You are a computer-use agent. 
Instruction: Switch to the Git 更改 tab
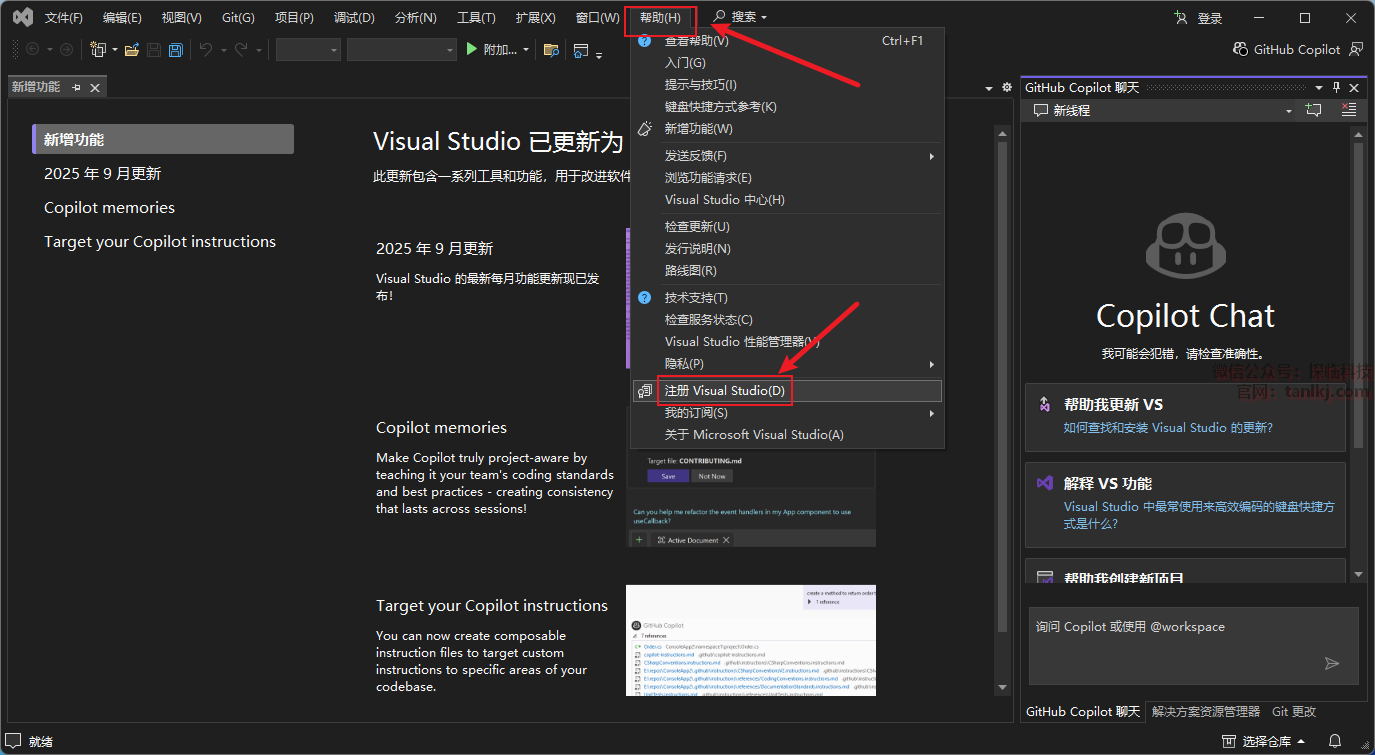click(1294, 712)
